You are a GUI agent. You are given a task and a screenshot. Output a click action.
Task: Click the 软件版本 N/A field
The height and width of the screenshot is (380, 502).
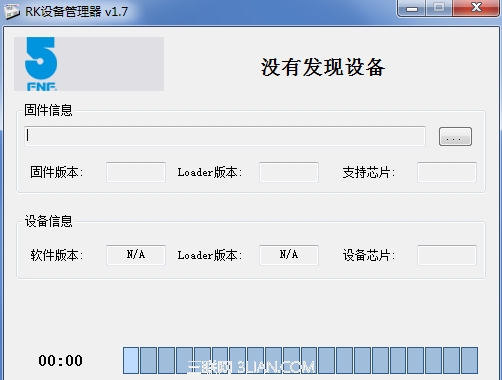point(136,255)
